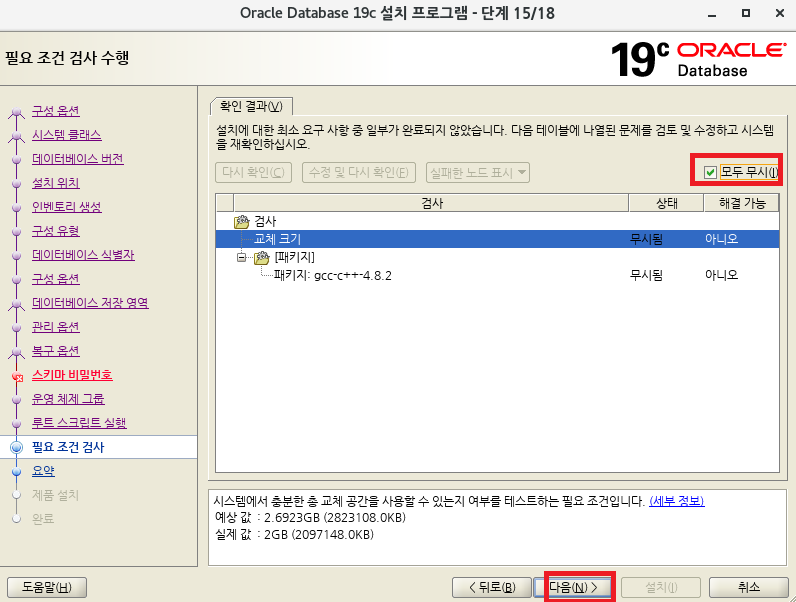Go to the 복구 옵션 step
This screenshot has width=796, height=602.
coord(56,351)
